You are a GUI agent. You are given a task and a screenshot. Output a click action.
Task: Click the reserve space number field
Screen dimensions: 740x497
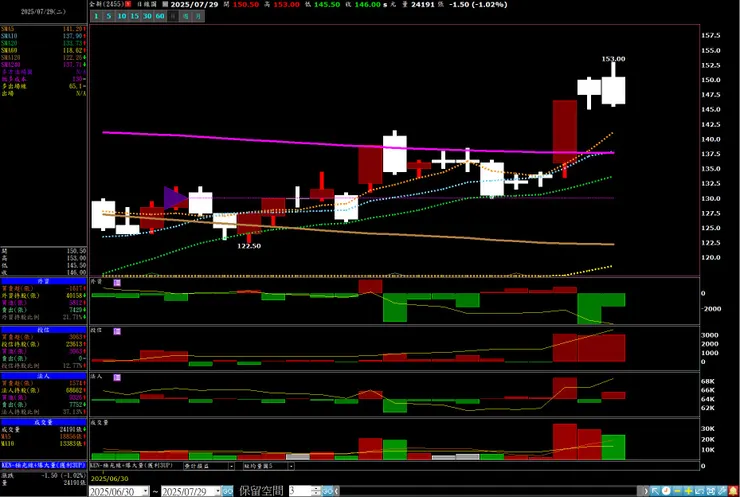[x=301, y=491]
